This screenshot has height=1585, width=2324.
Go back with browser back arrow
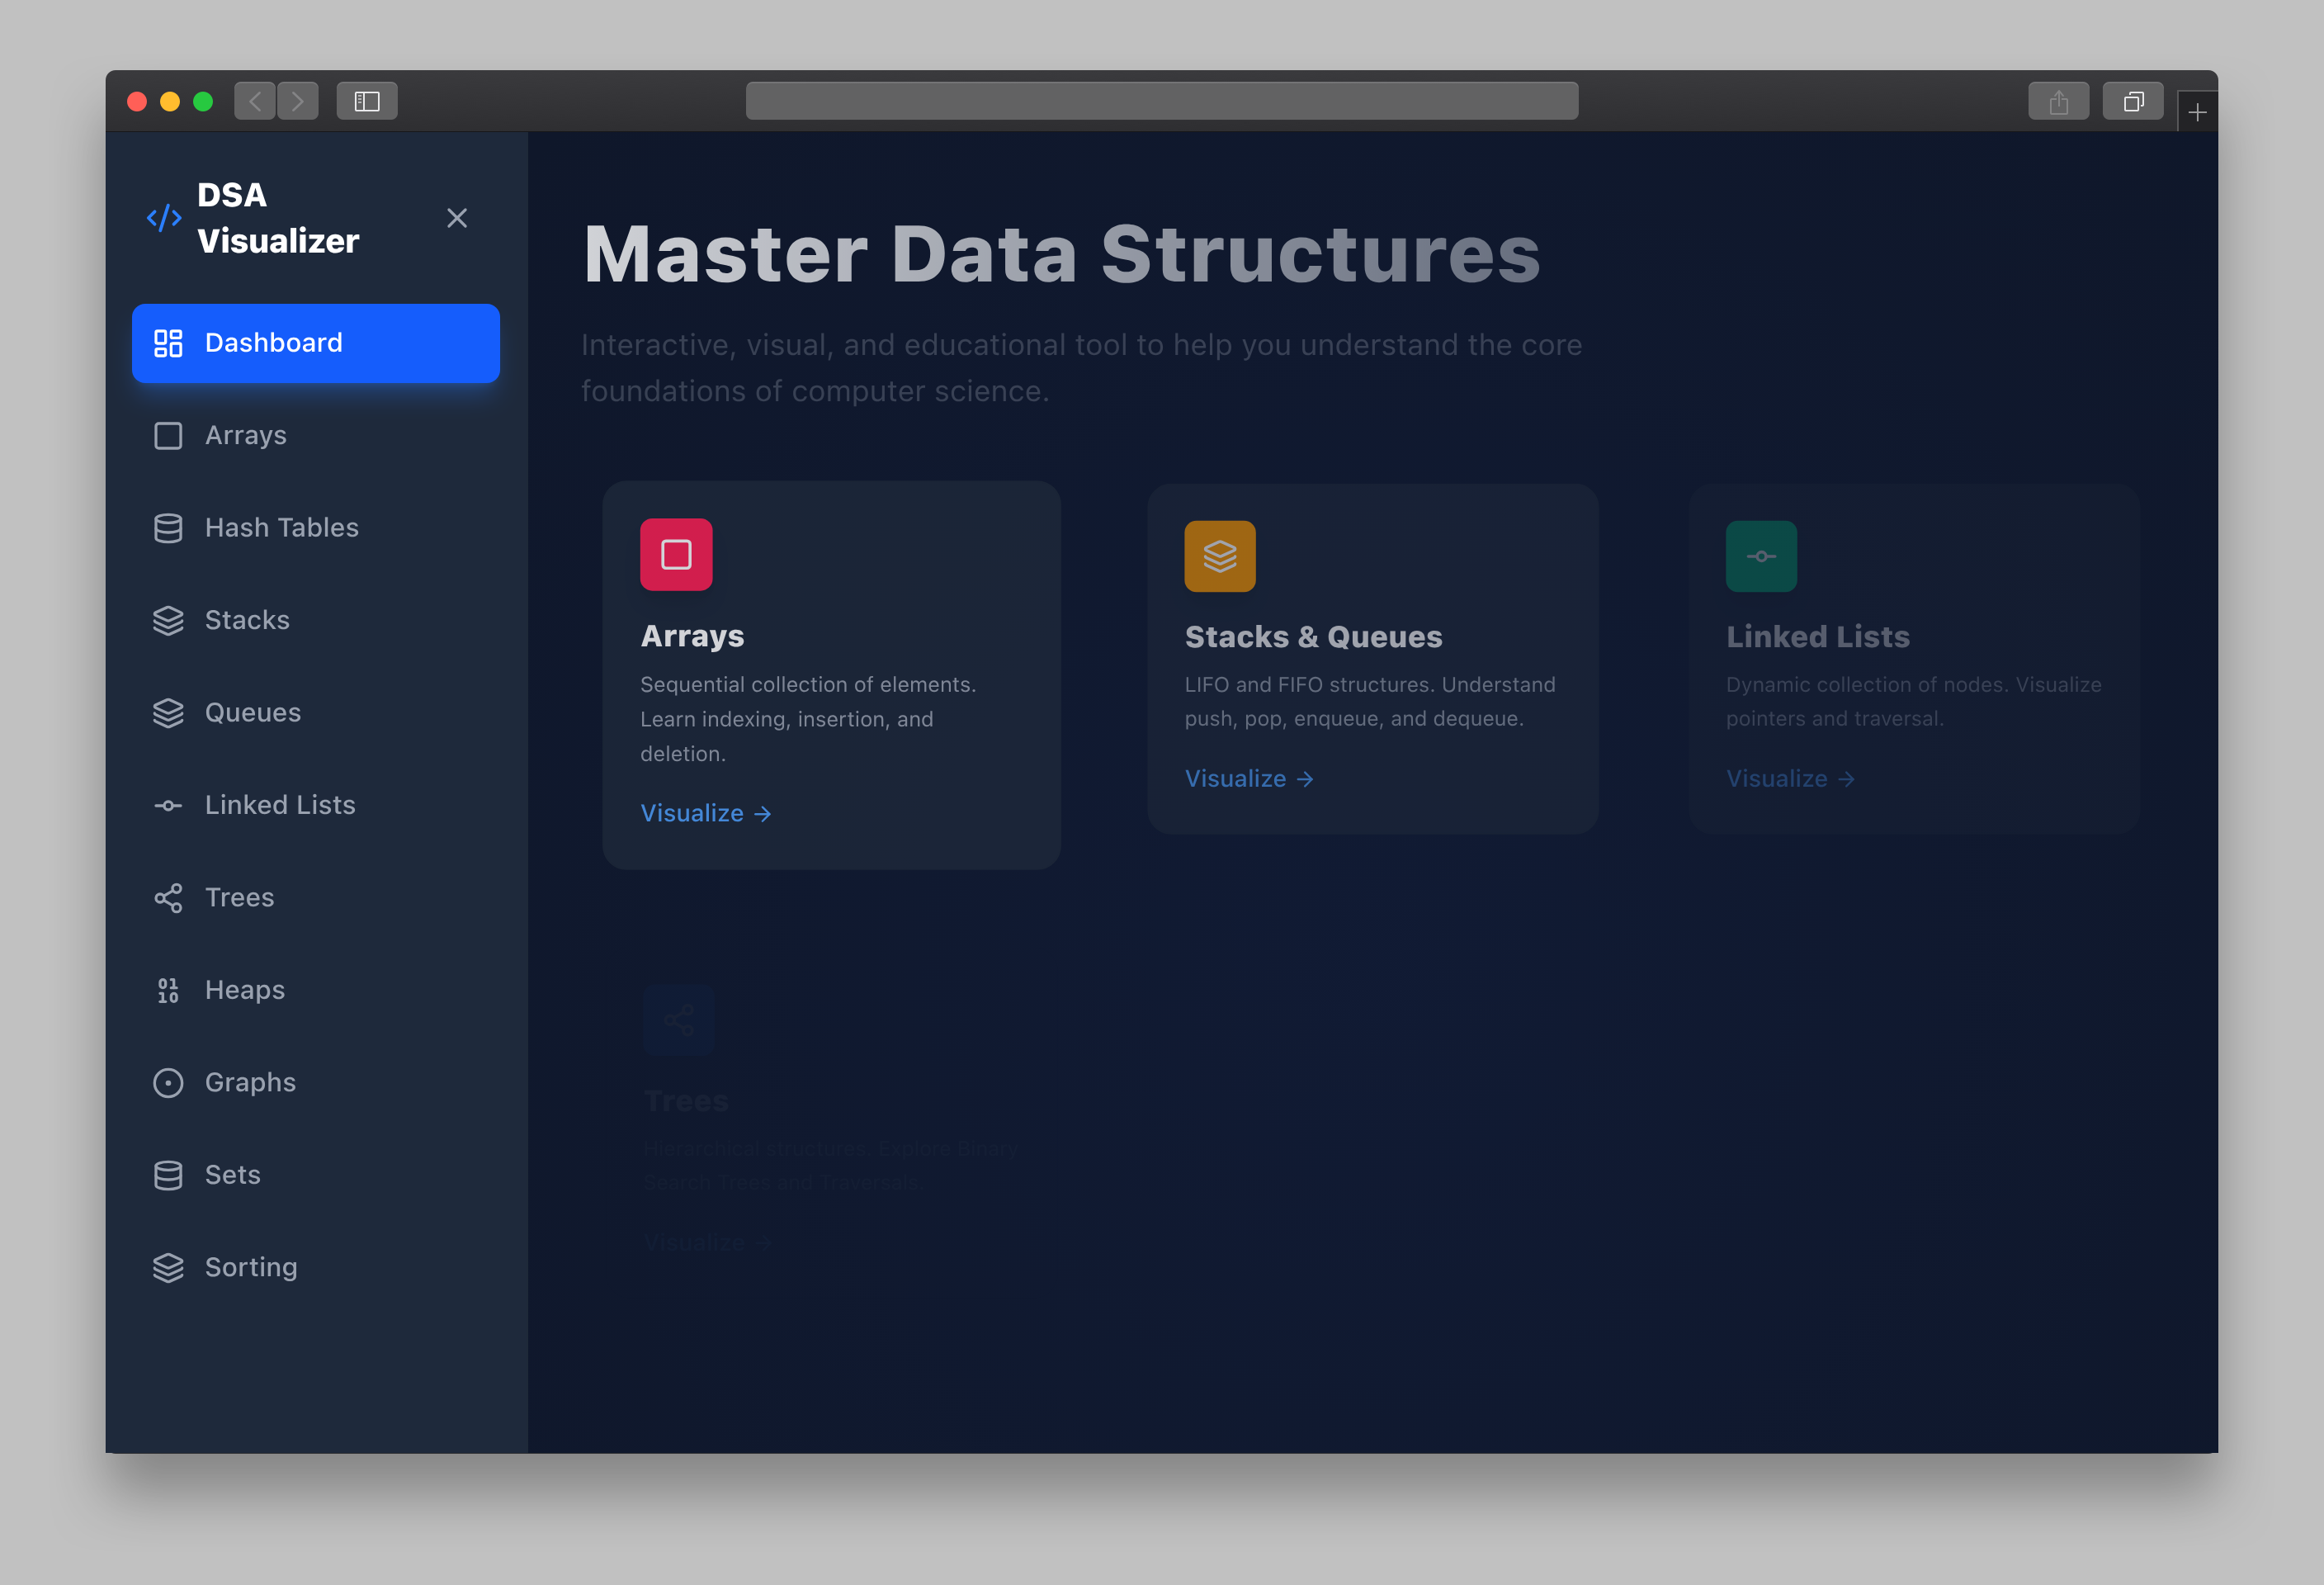[x=255, y=101]
